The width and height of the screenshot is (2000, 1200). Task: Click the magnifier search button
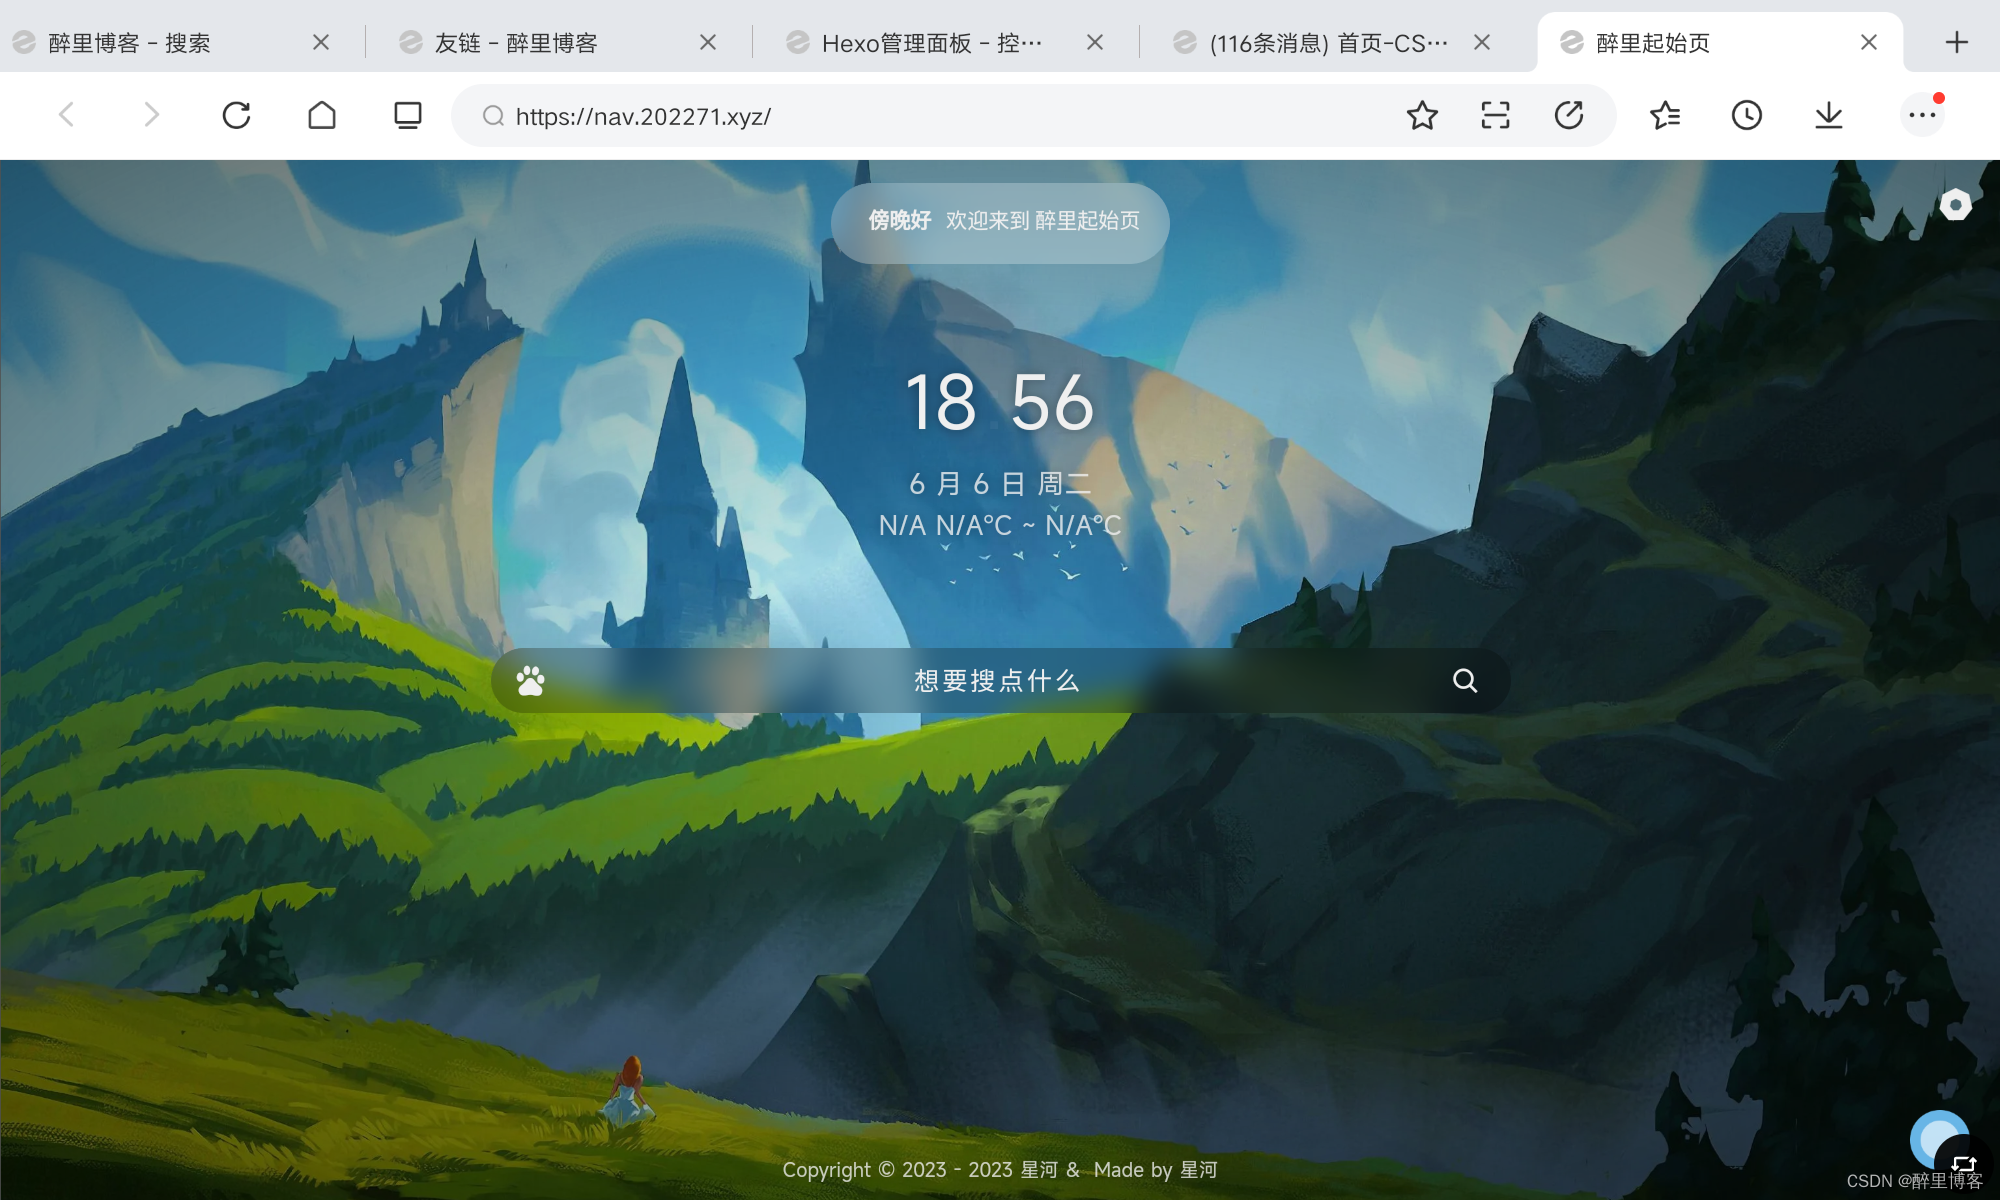click(x=1465, y=681)
